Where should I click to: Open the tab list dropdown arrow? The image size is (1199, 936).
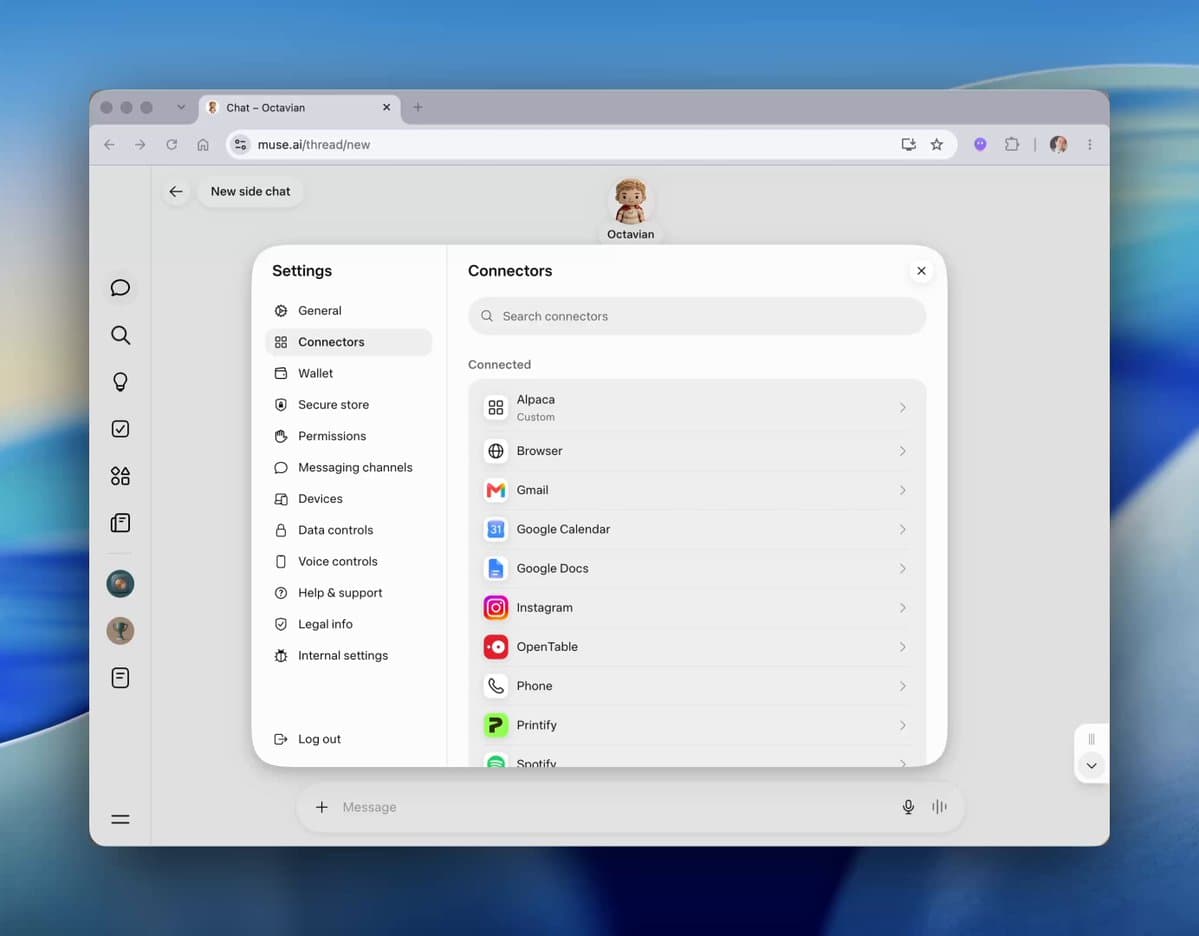(181, 107)
